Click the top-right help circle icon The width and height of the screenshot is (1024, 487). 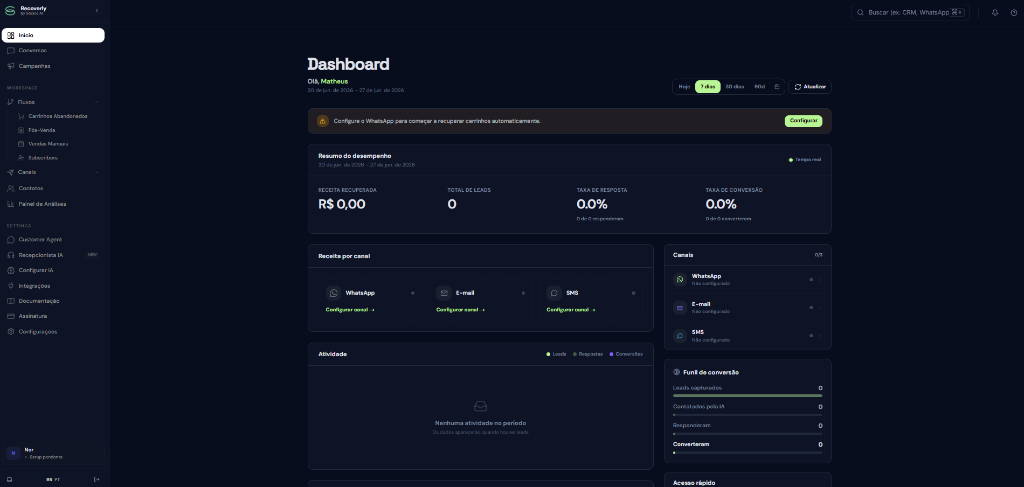[1014, 12]
